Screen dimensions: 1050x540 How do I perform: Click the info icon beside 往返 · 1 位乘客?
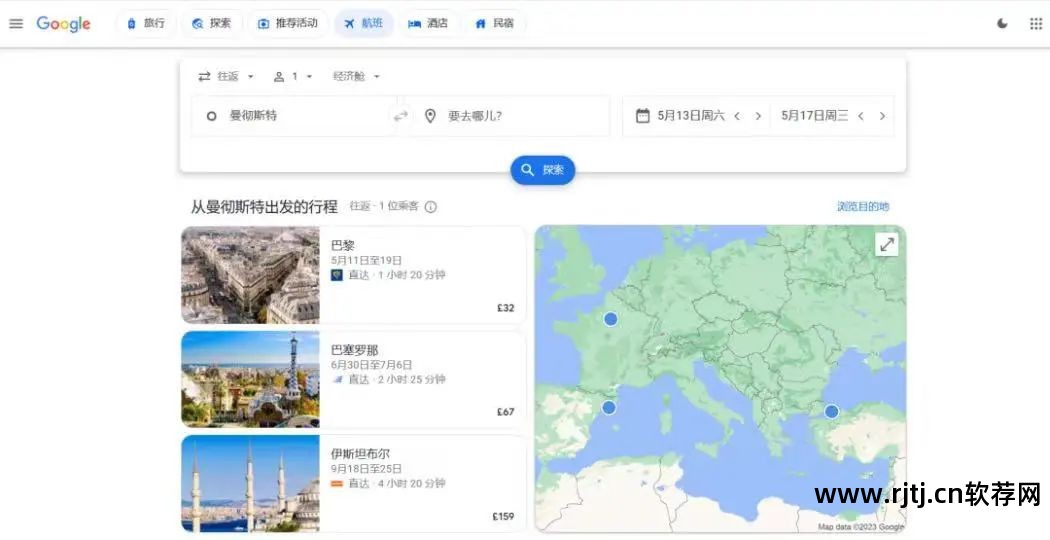(431, 207)
